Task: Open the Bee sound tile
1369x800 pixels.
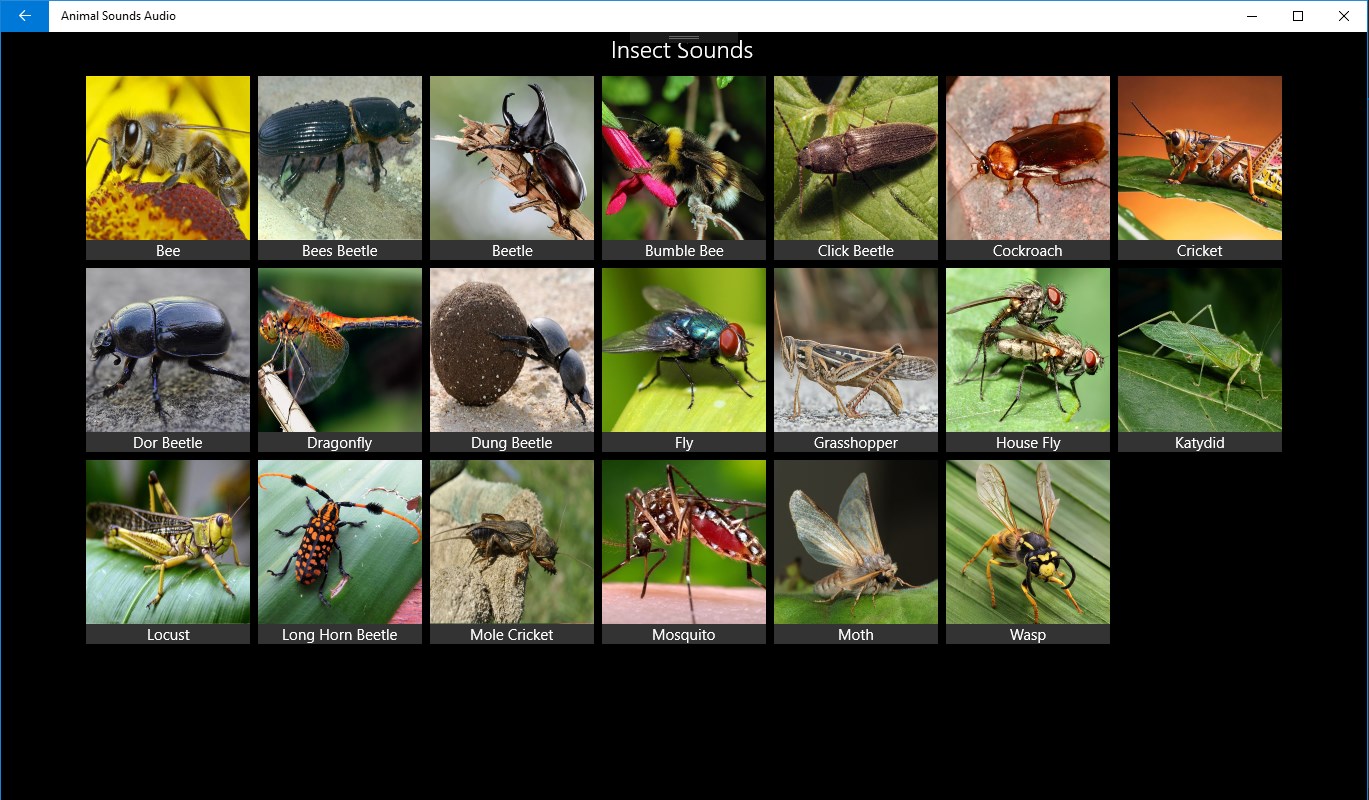Action: (168, 168)
